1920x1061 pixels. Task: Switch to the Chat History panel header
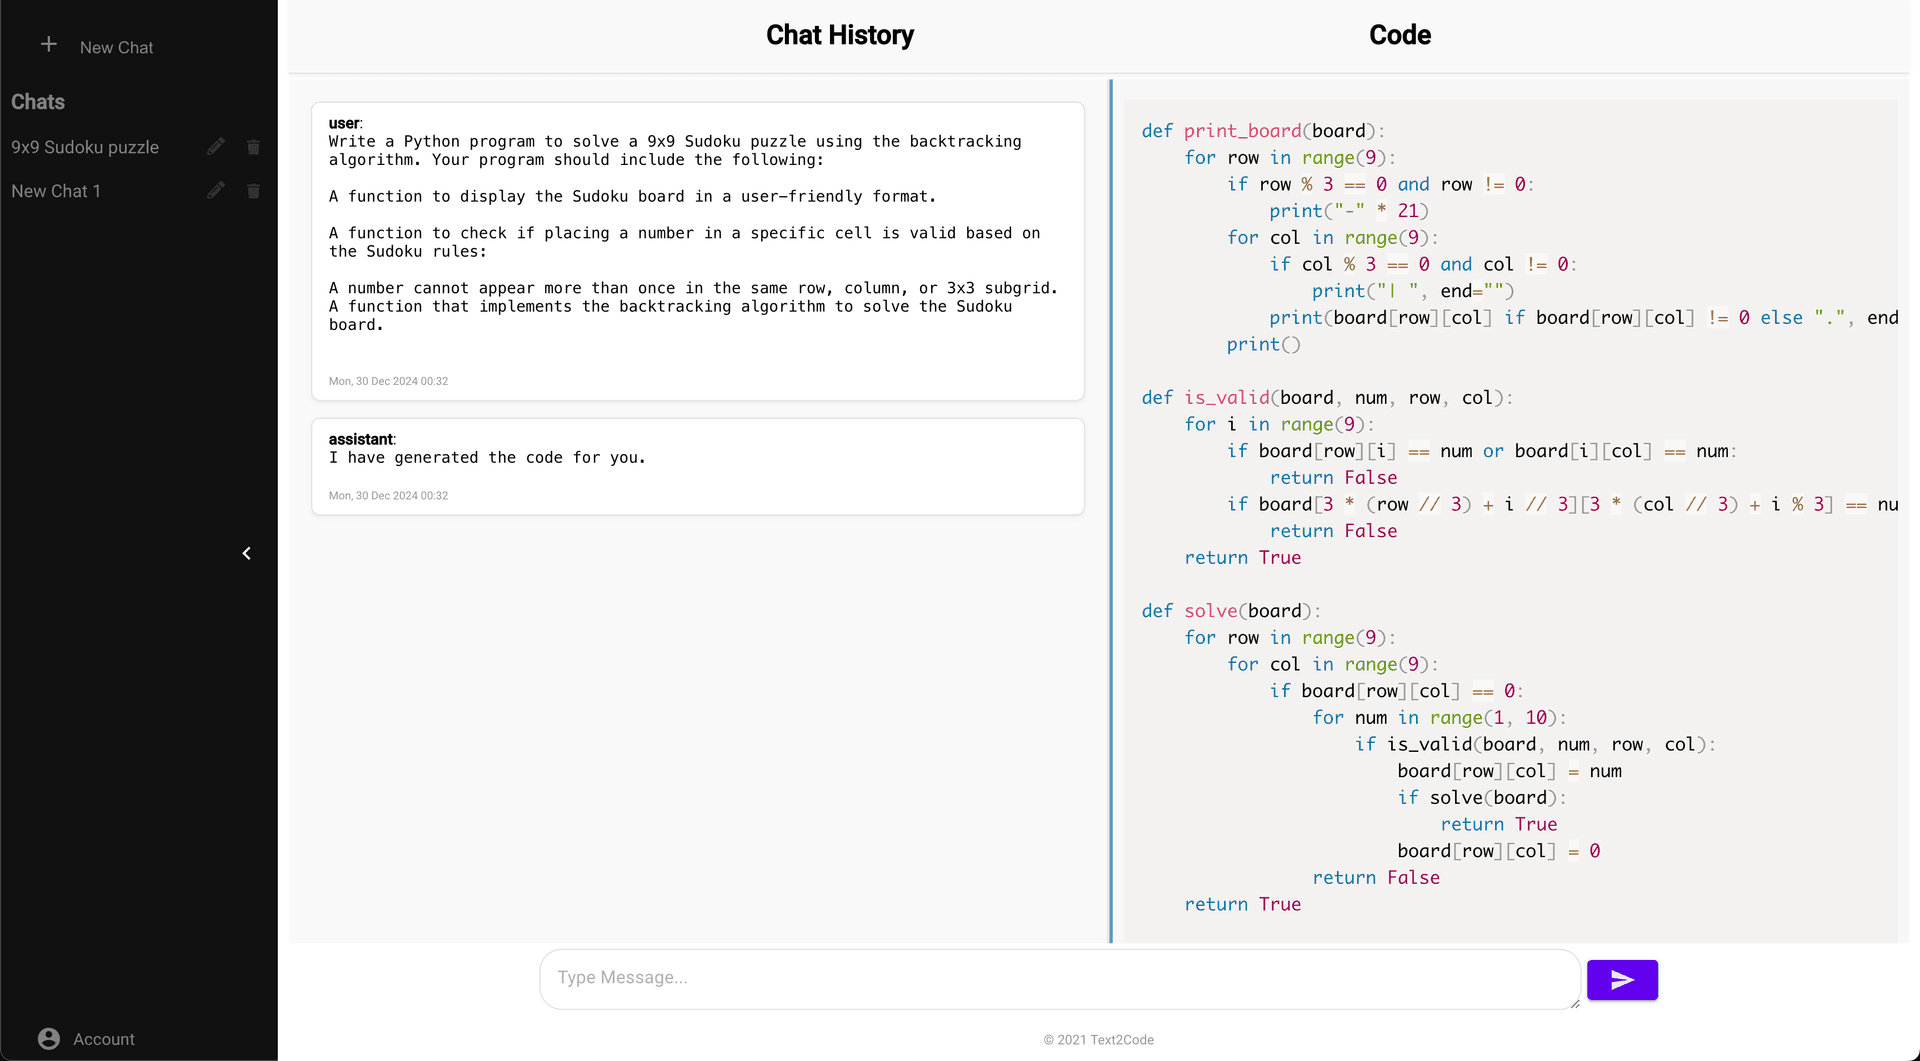[840, 35]
